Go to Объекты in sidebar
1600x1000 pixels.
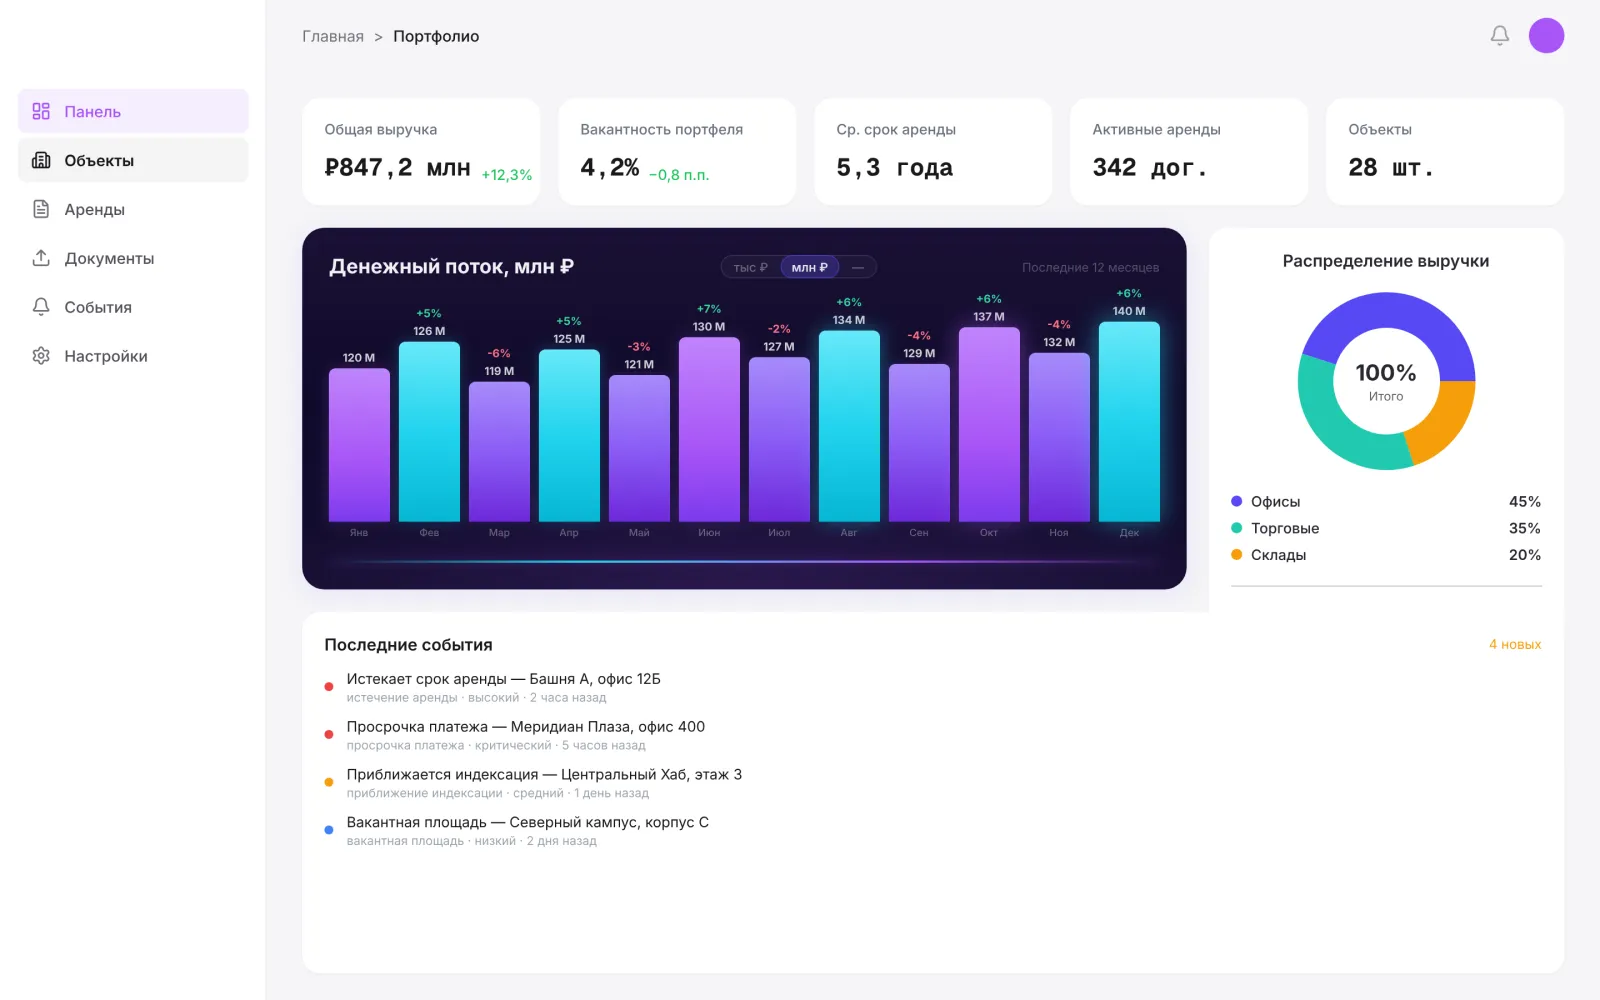tap(133, 160)
